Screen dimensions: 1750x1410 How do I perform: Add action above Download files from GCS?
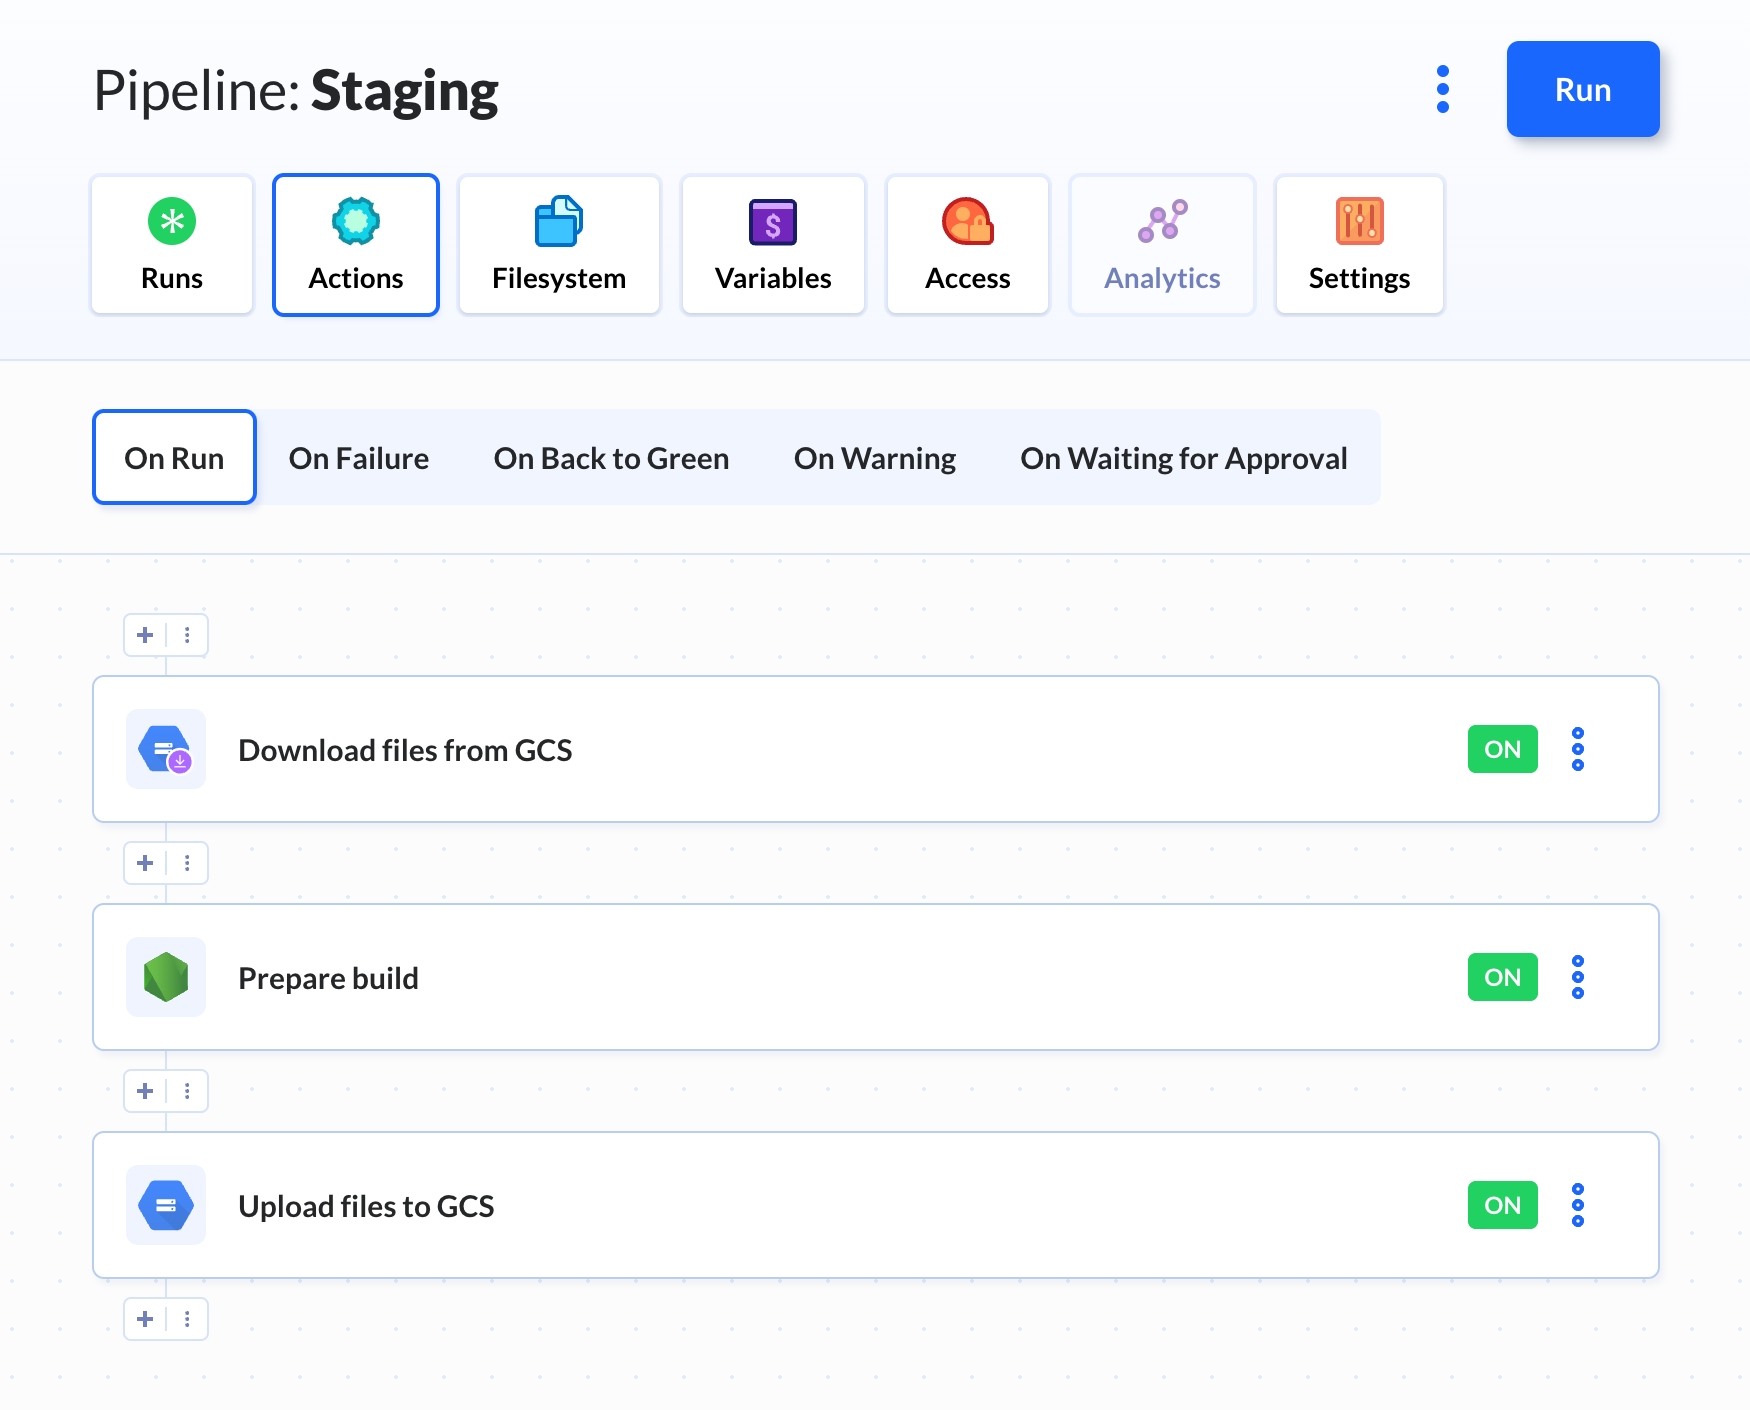point(145,635)
